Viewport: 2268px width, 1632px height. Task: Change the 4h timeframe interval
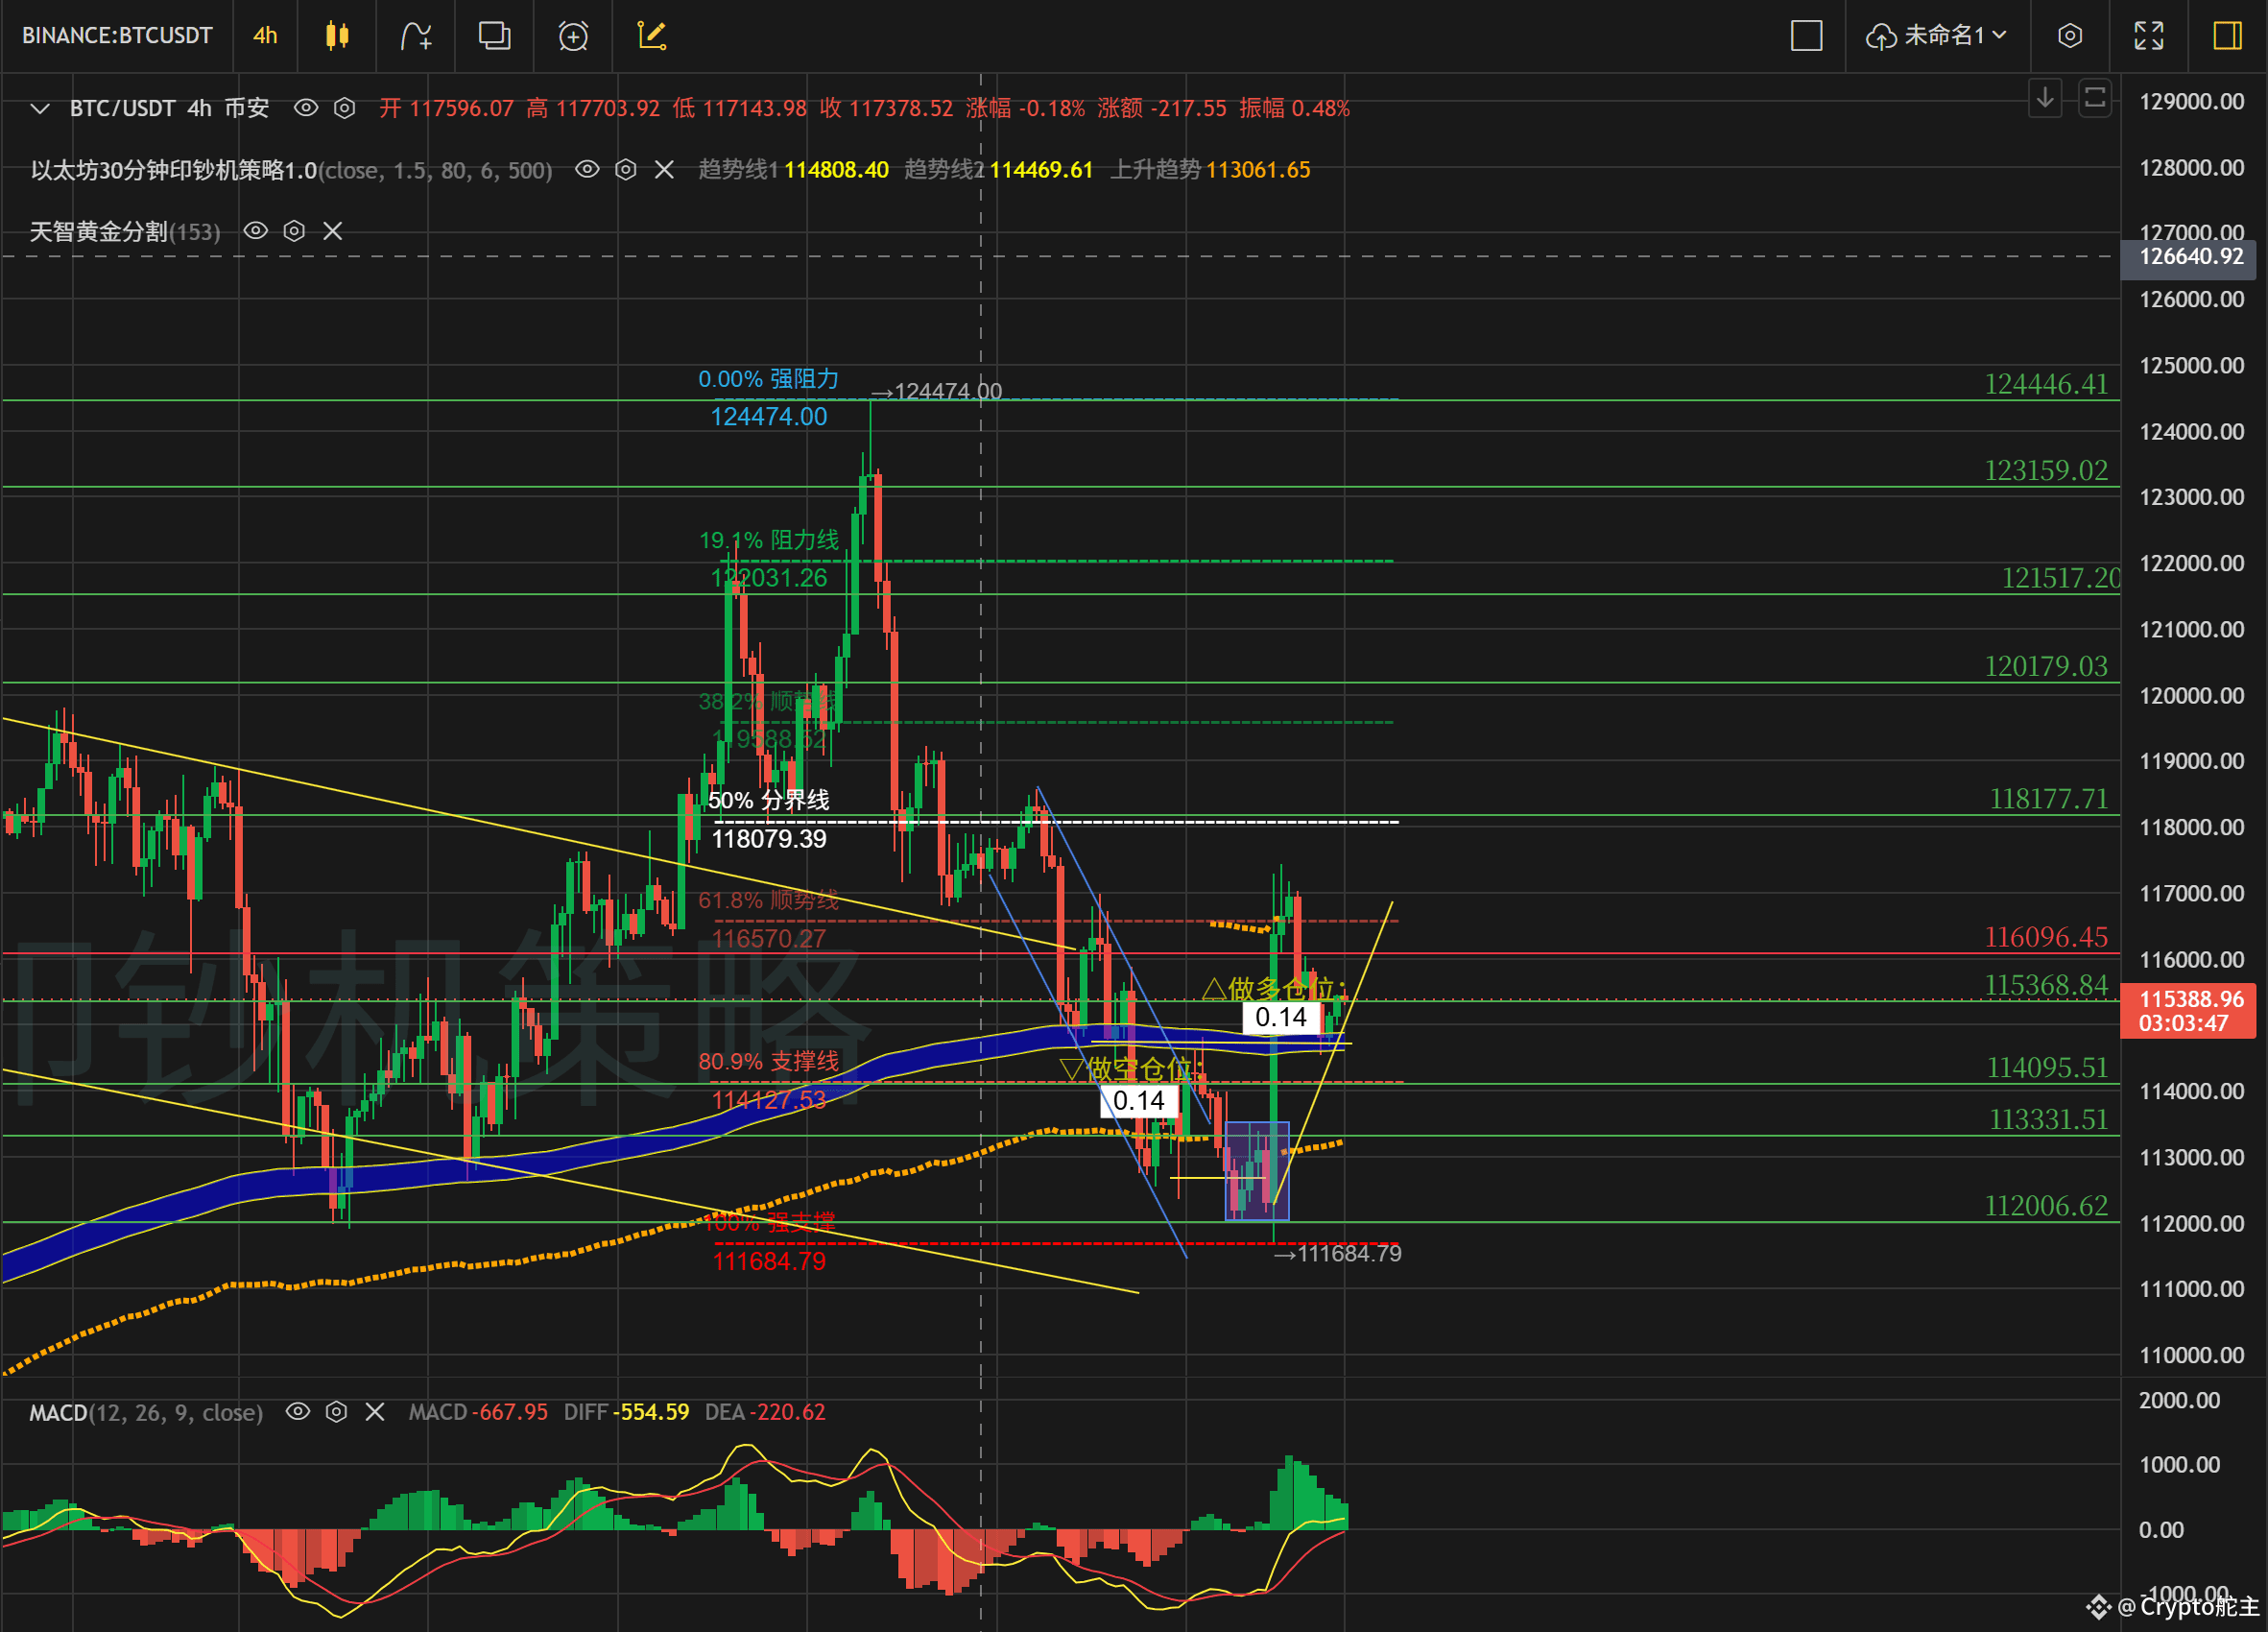[x=265, y=36]
